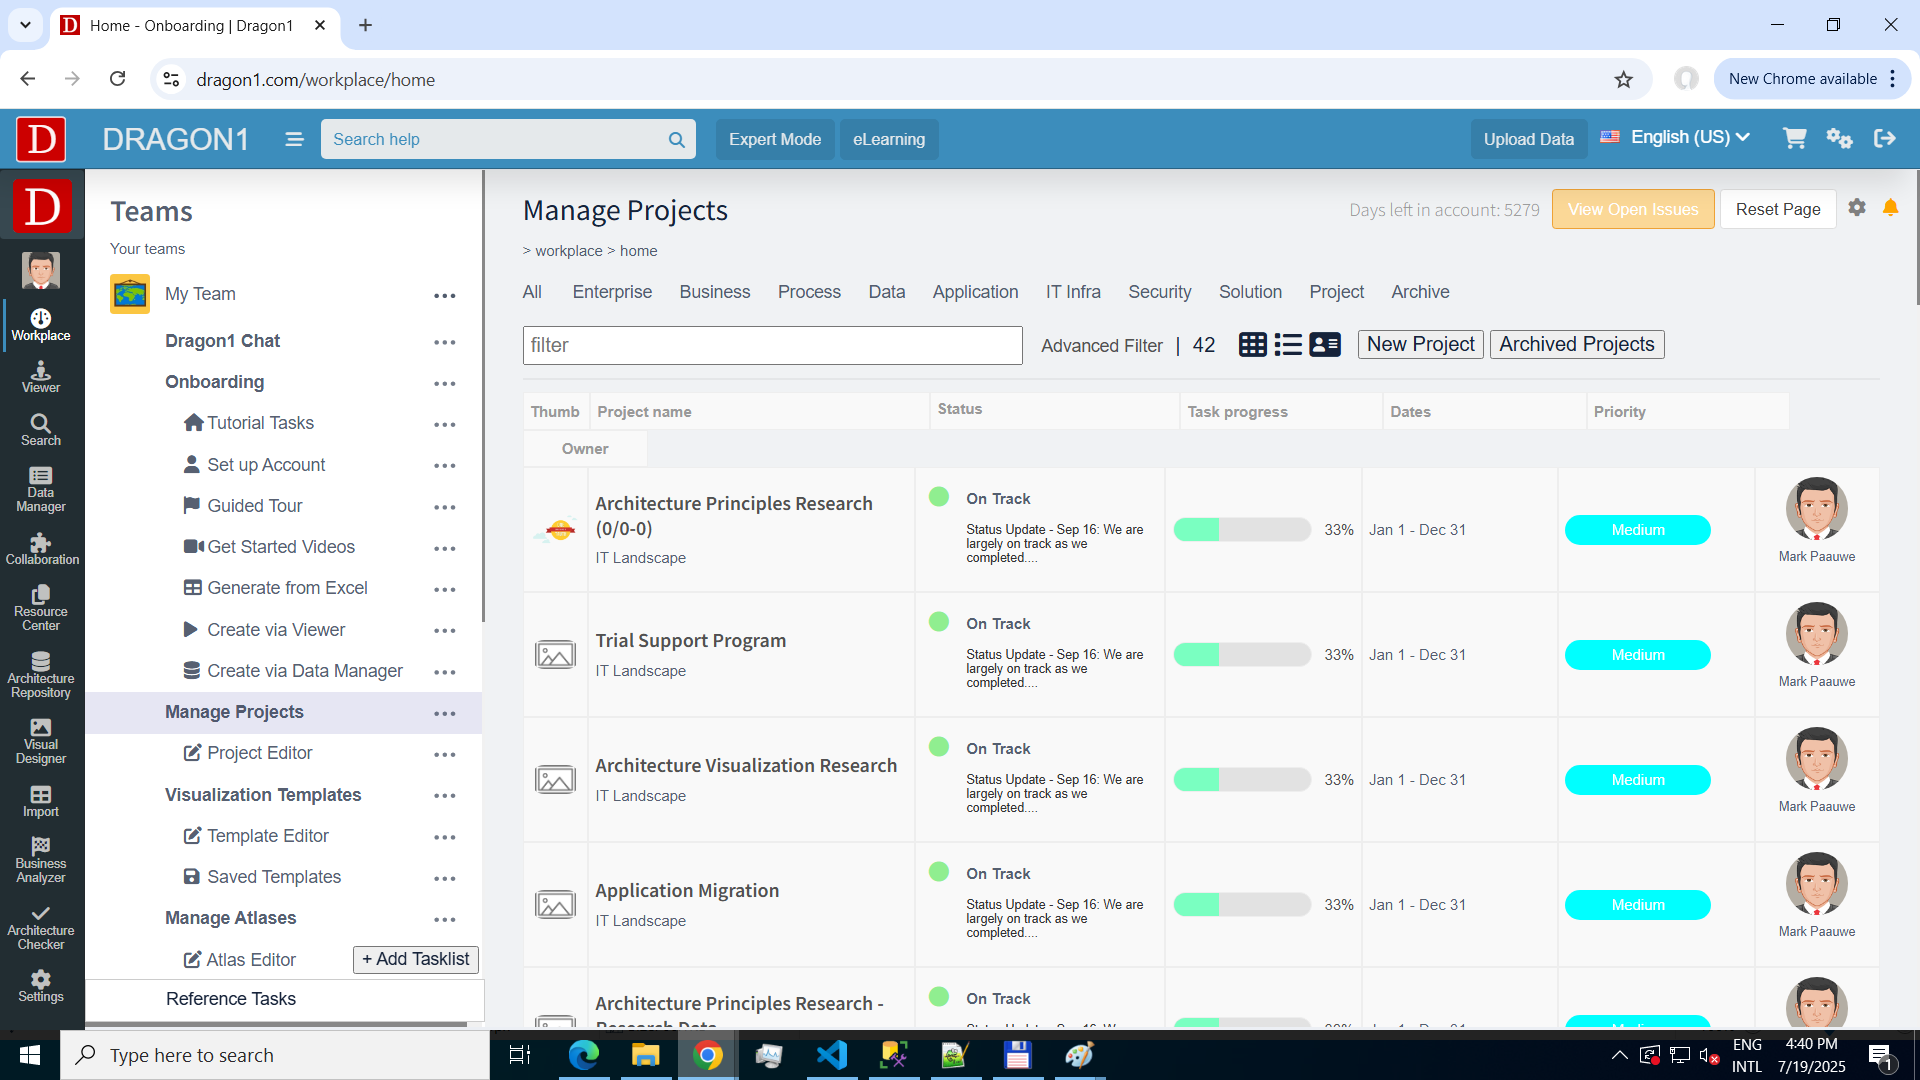Click the eLearning button
1920x1080 pixels.
(x=889, y=139)
